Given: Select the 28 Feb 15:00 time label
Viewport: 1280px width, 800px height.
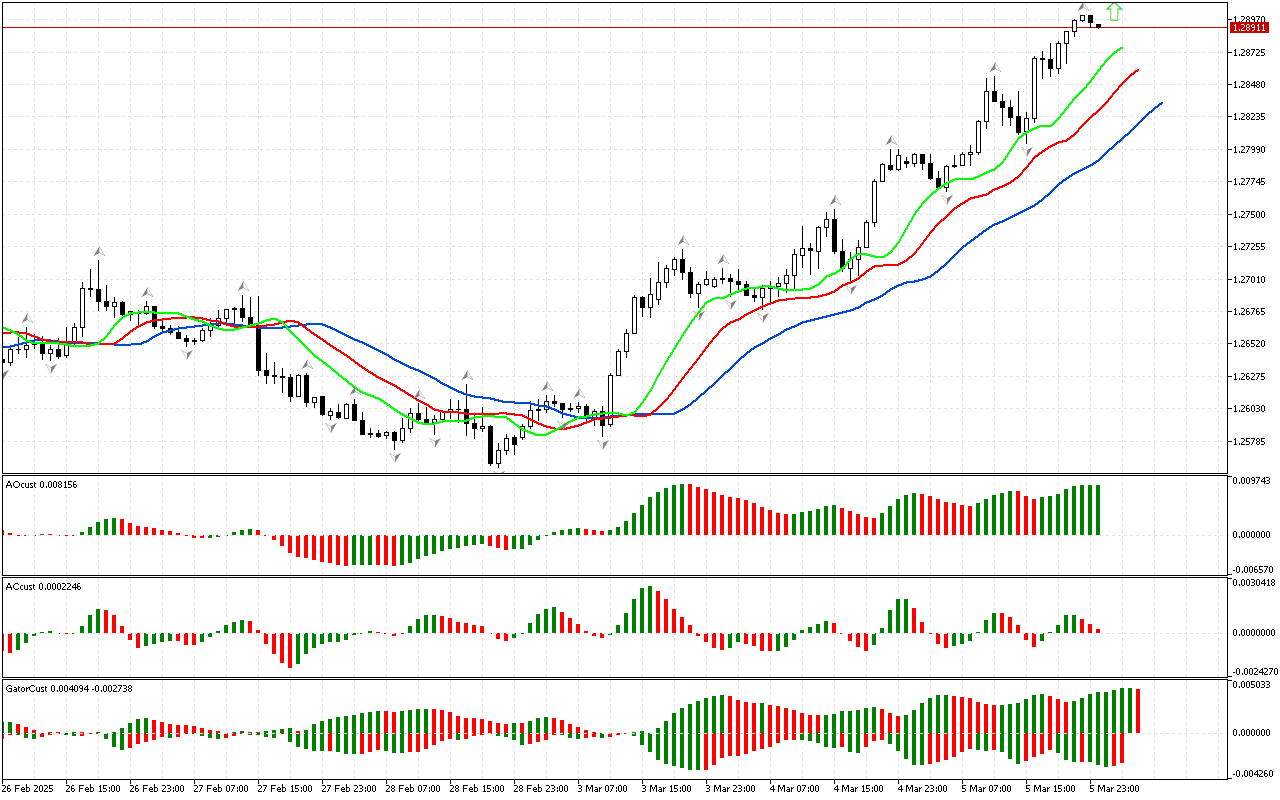Looking at the screenshot, I should click(476, 789).
